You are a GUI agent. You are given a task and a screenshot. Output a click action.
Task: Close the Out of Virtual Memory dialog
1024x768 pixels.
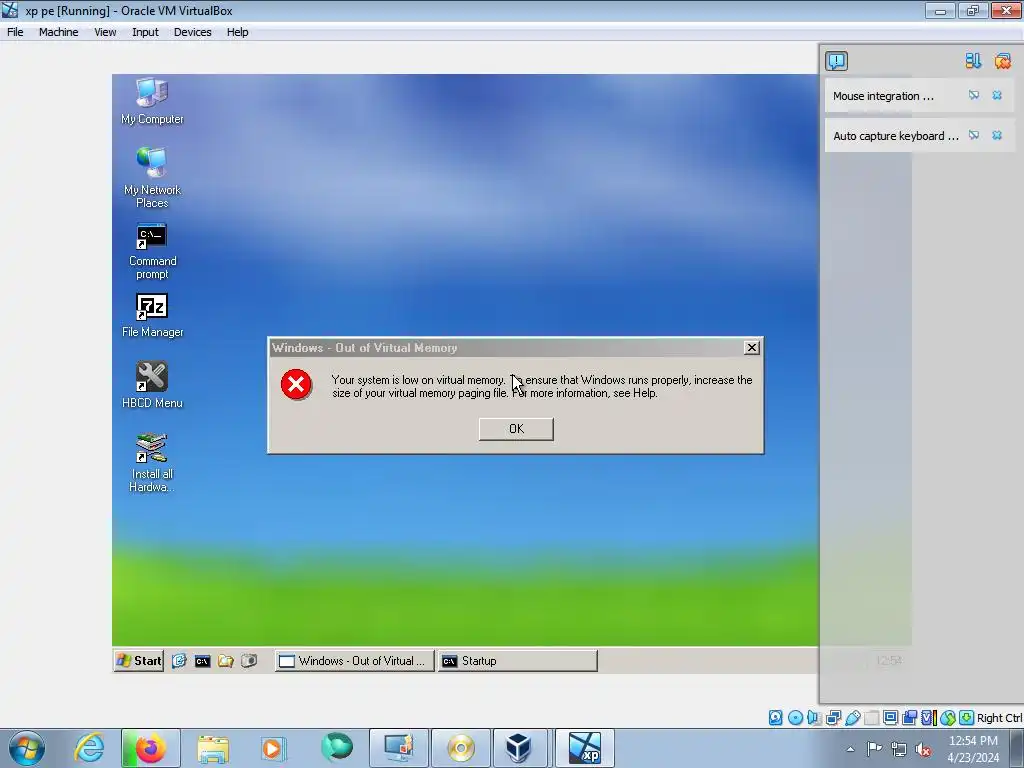point(752,347)
